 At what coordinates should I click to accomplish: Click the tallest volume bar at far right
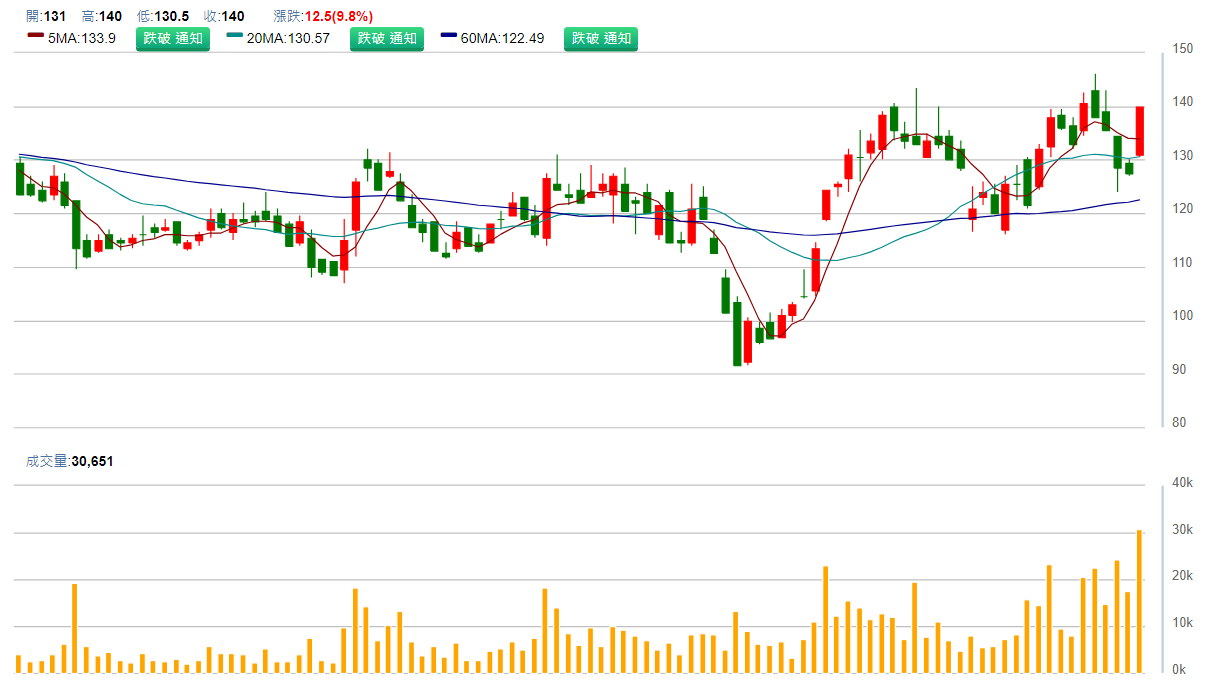coord(1140,601)
